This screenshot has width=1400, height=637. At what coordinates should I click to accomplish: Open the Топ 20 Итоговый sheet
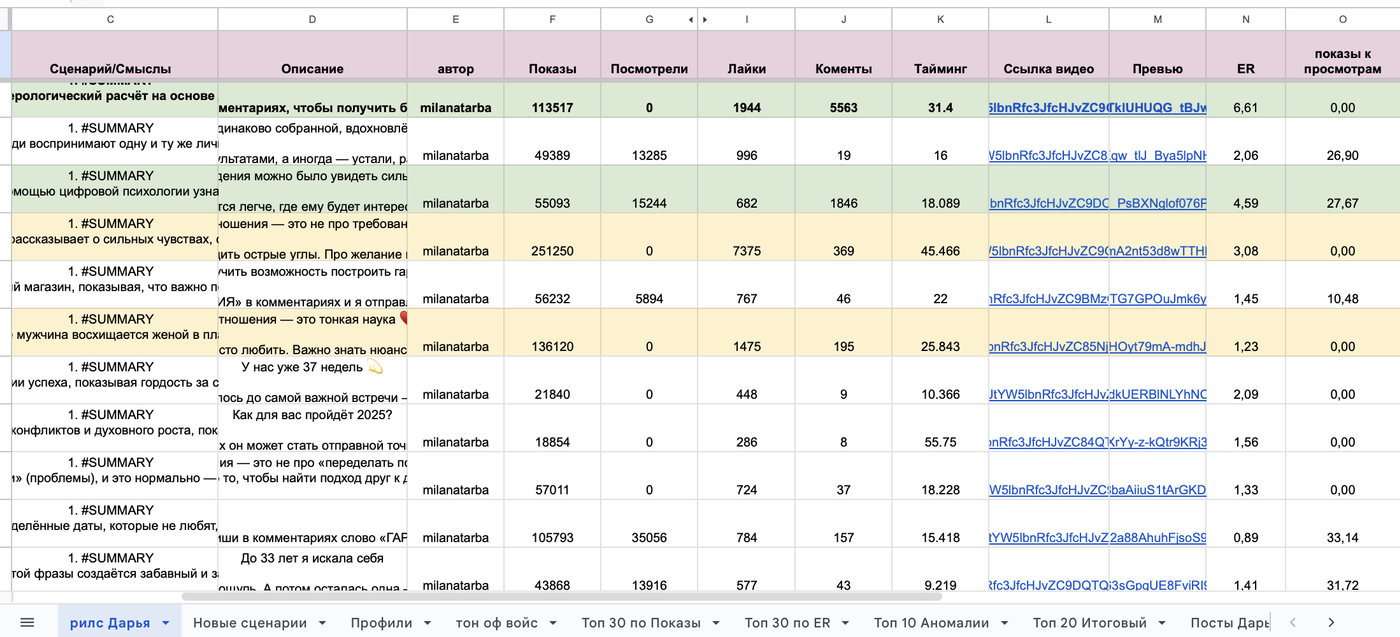click(x=1089, y=622)
